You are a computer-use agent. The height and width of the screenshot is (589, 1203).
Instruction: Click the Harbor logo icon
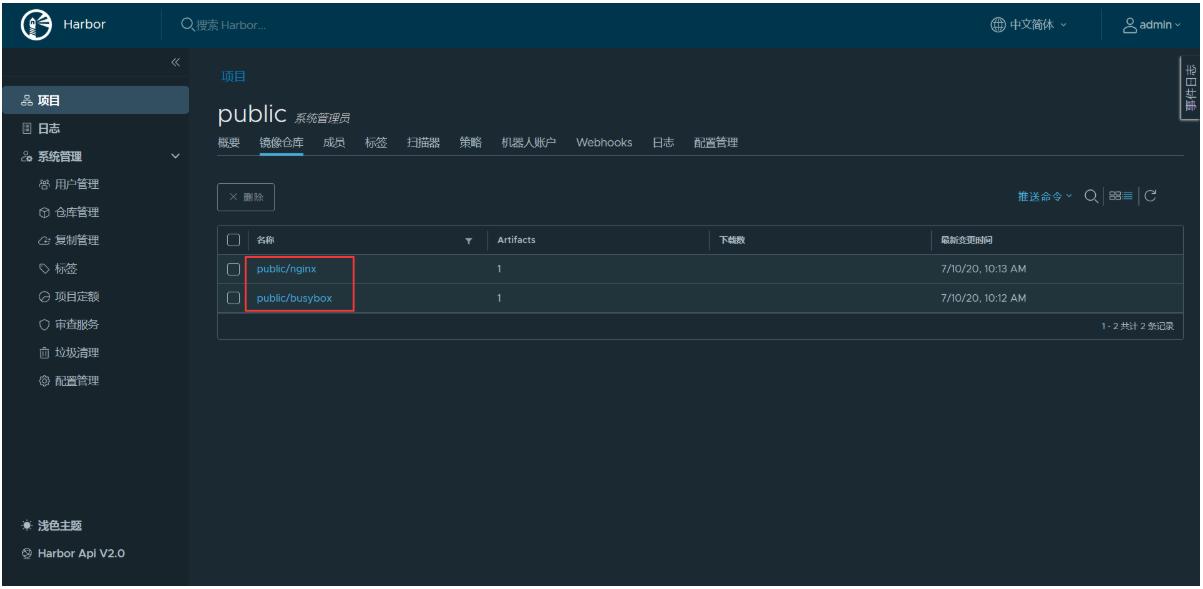pyautogui.click(x=36, y=25)
